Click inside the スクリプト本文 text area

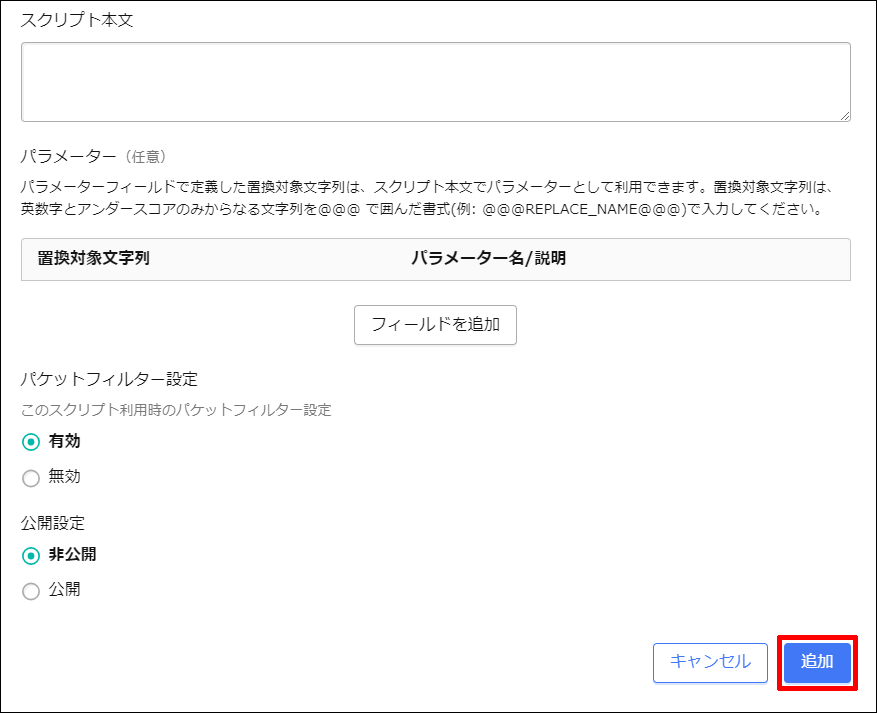(x=435, y=82)
